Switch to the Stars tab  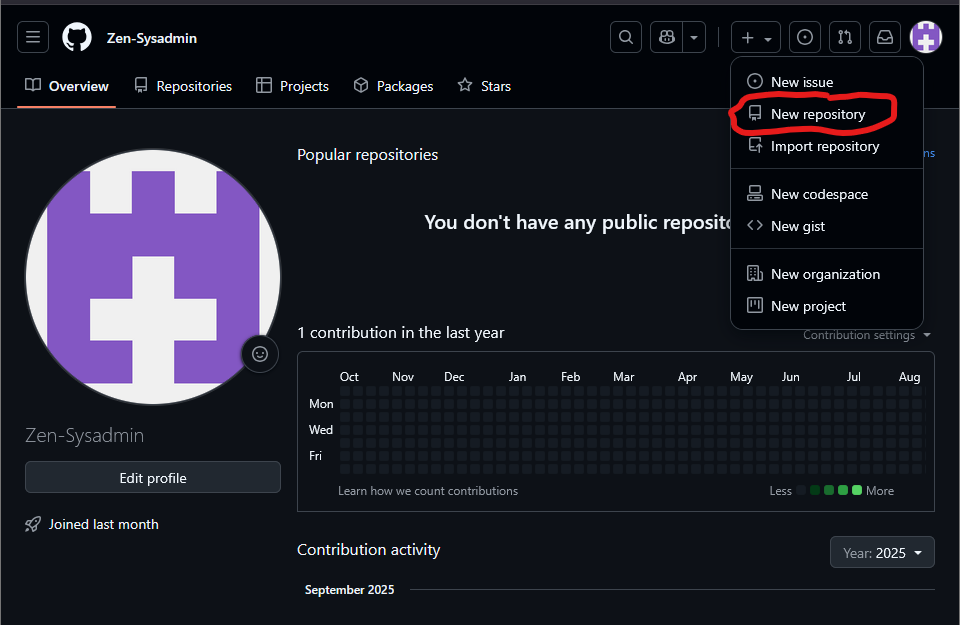tap(484, 86)
